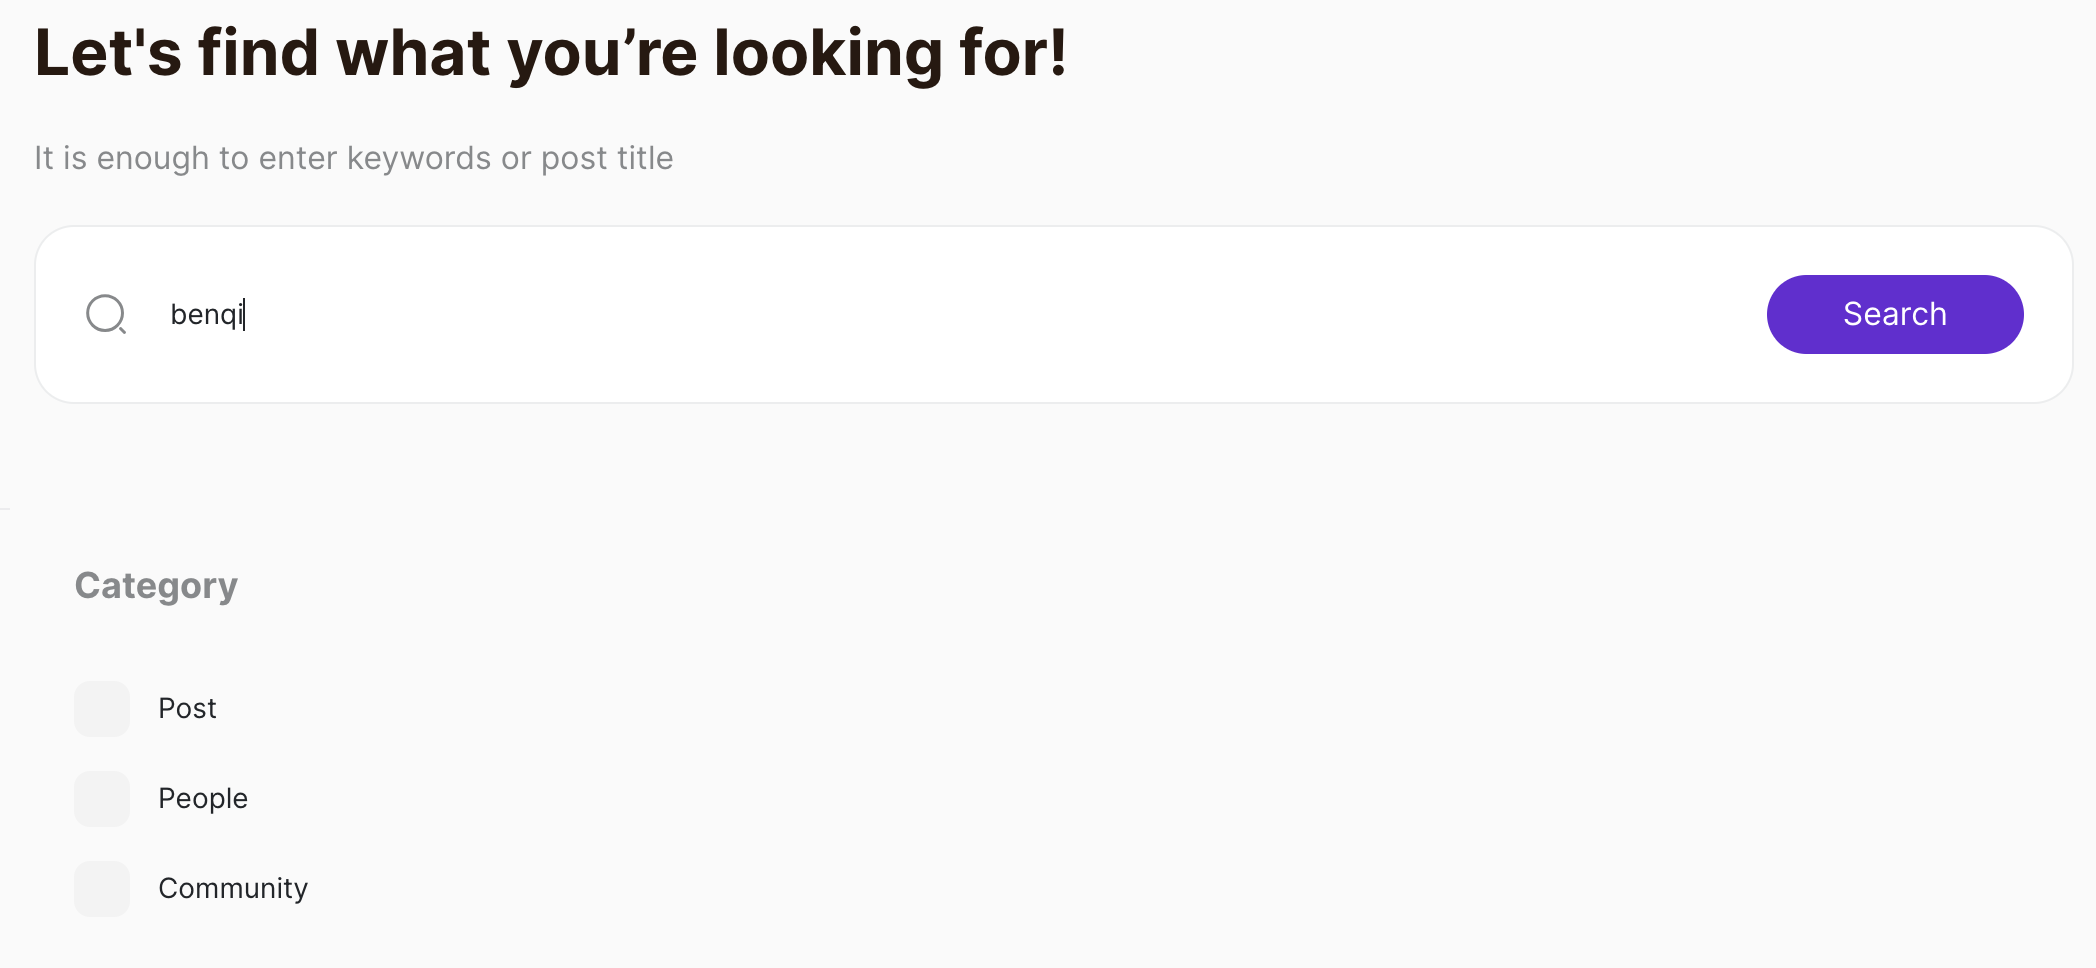Tick the Post category checkbox

pos(102,709)
